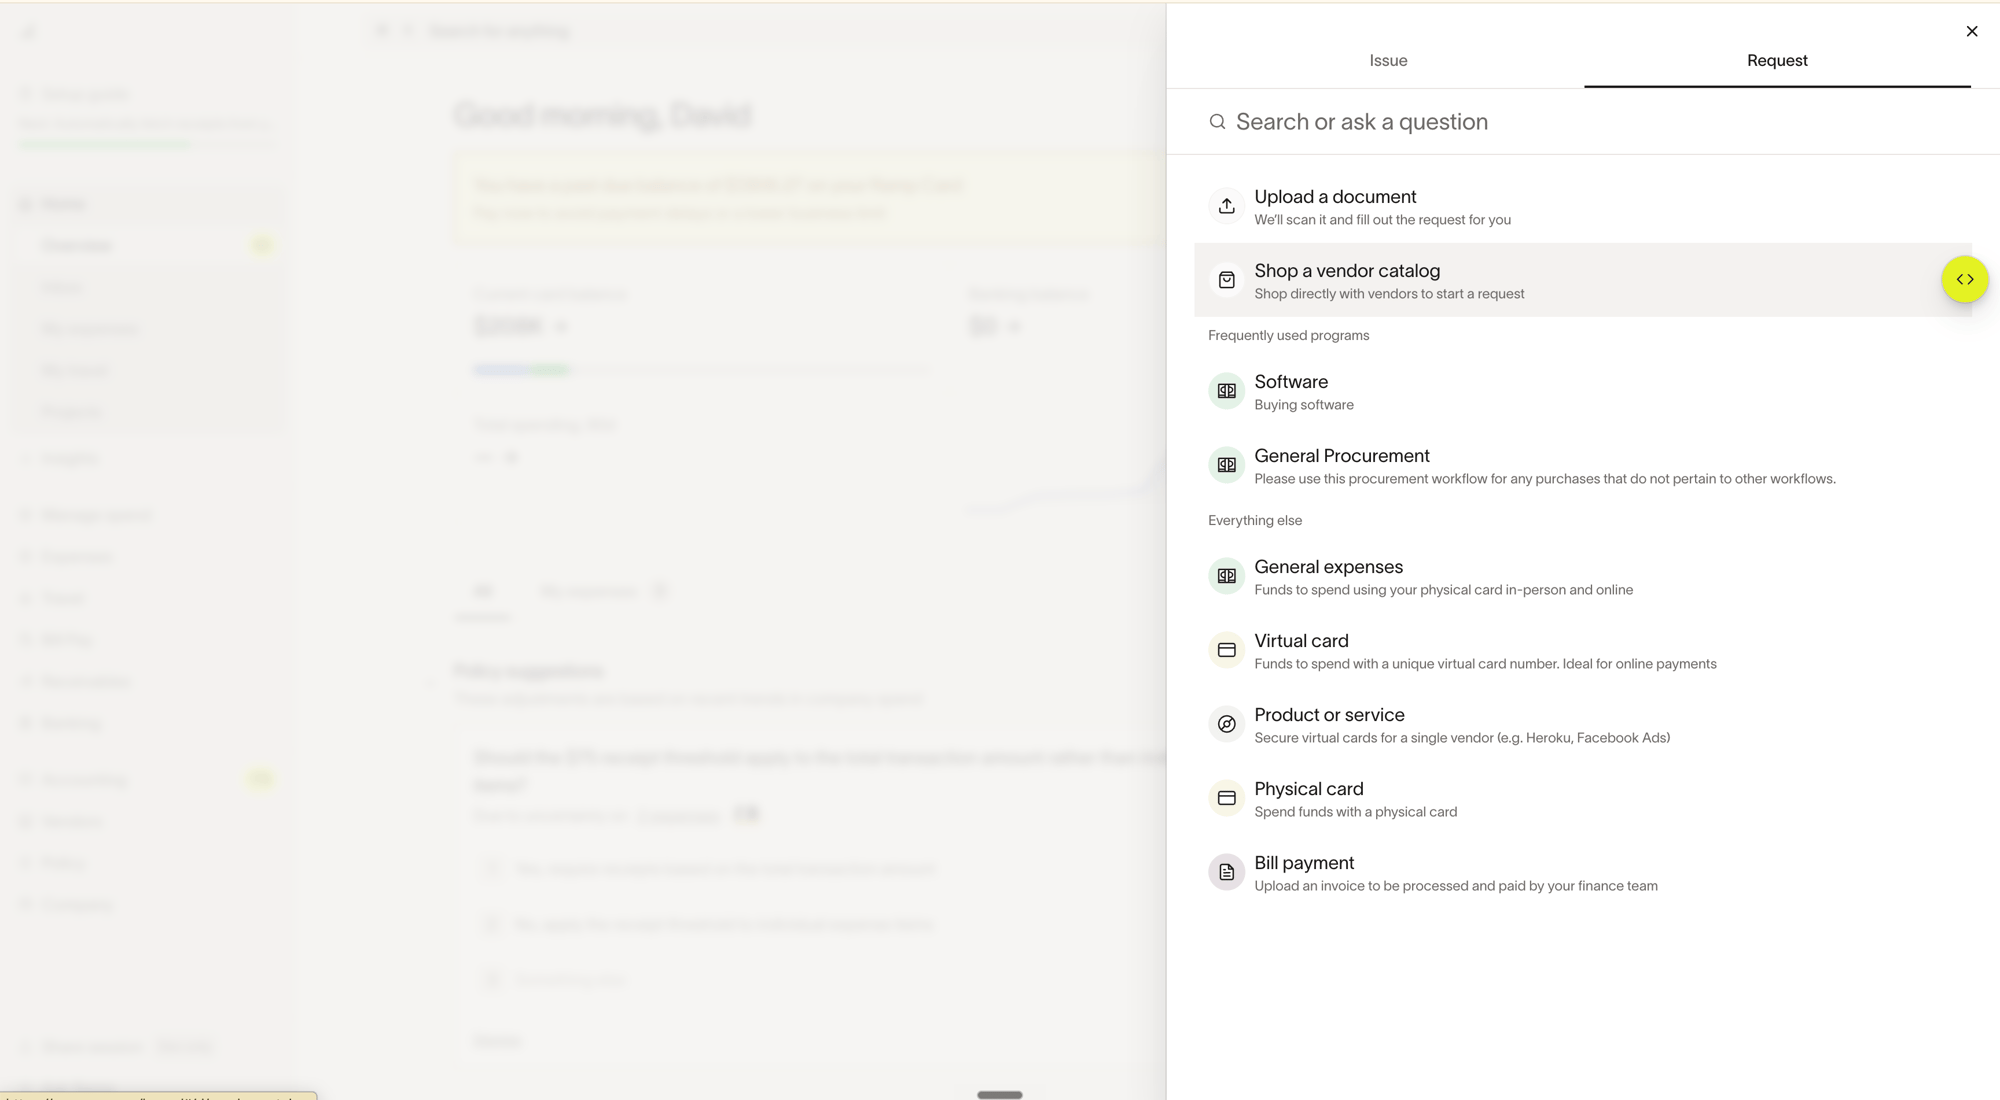Image resolution: width=2000 pixels, height=1100 pixels.
Task: Start a Software request
Action: (1583, 391)
